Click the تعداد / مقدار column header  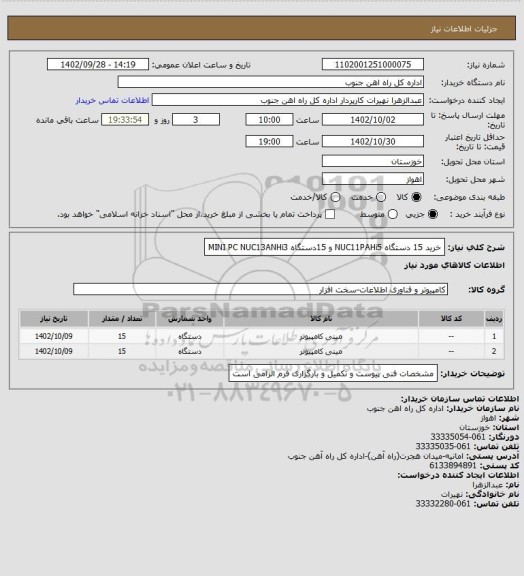pyautogui.click(x=122, y=318)
